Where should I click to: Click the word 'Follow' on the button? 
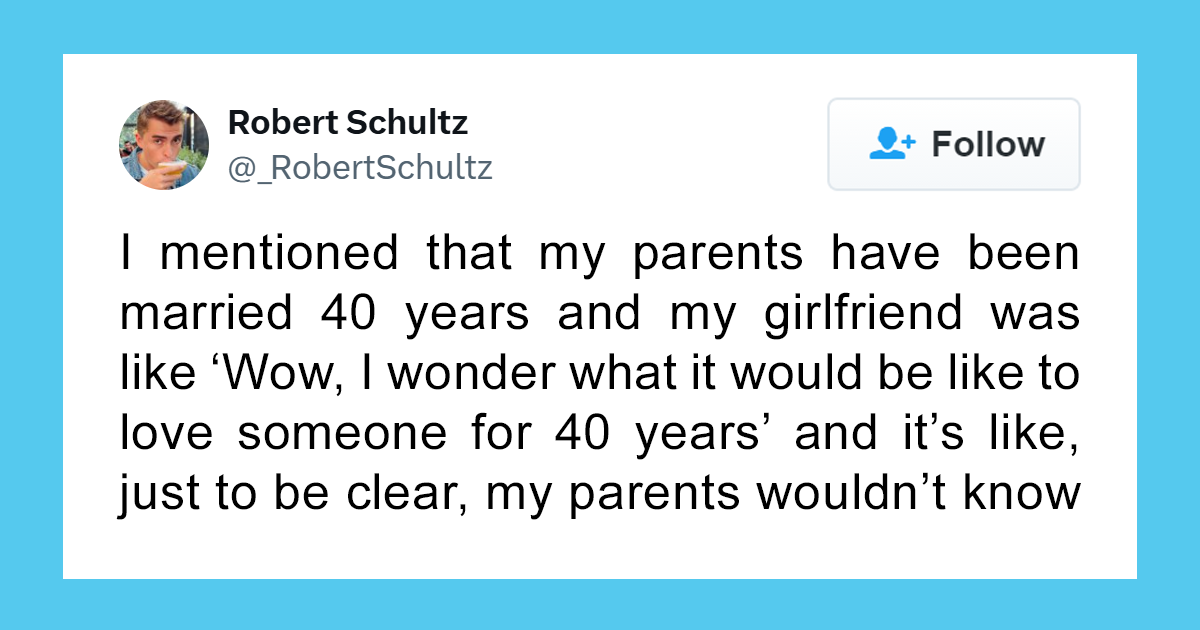coord(988,144)
